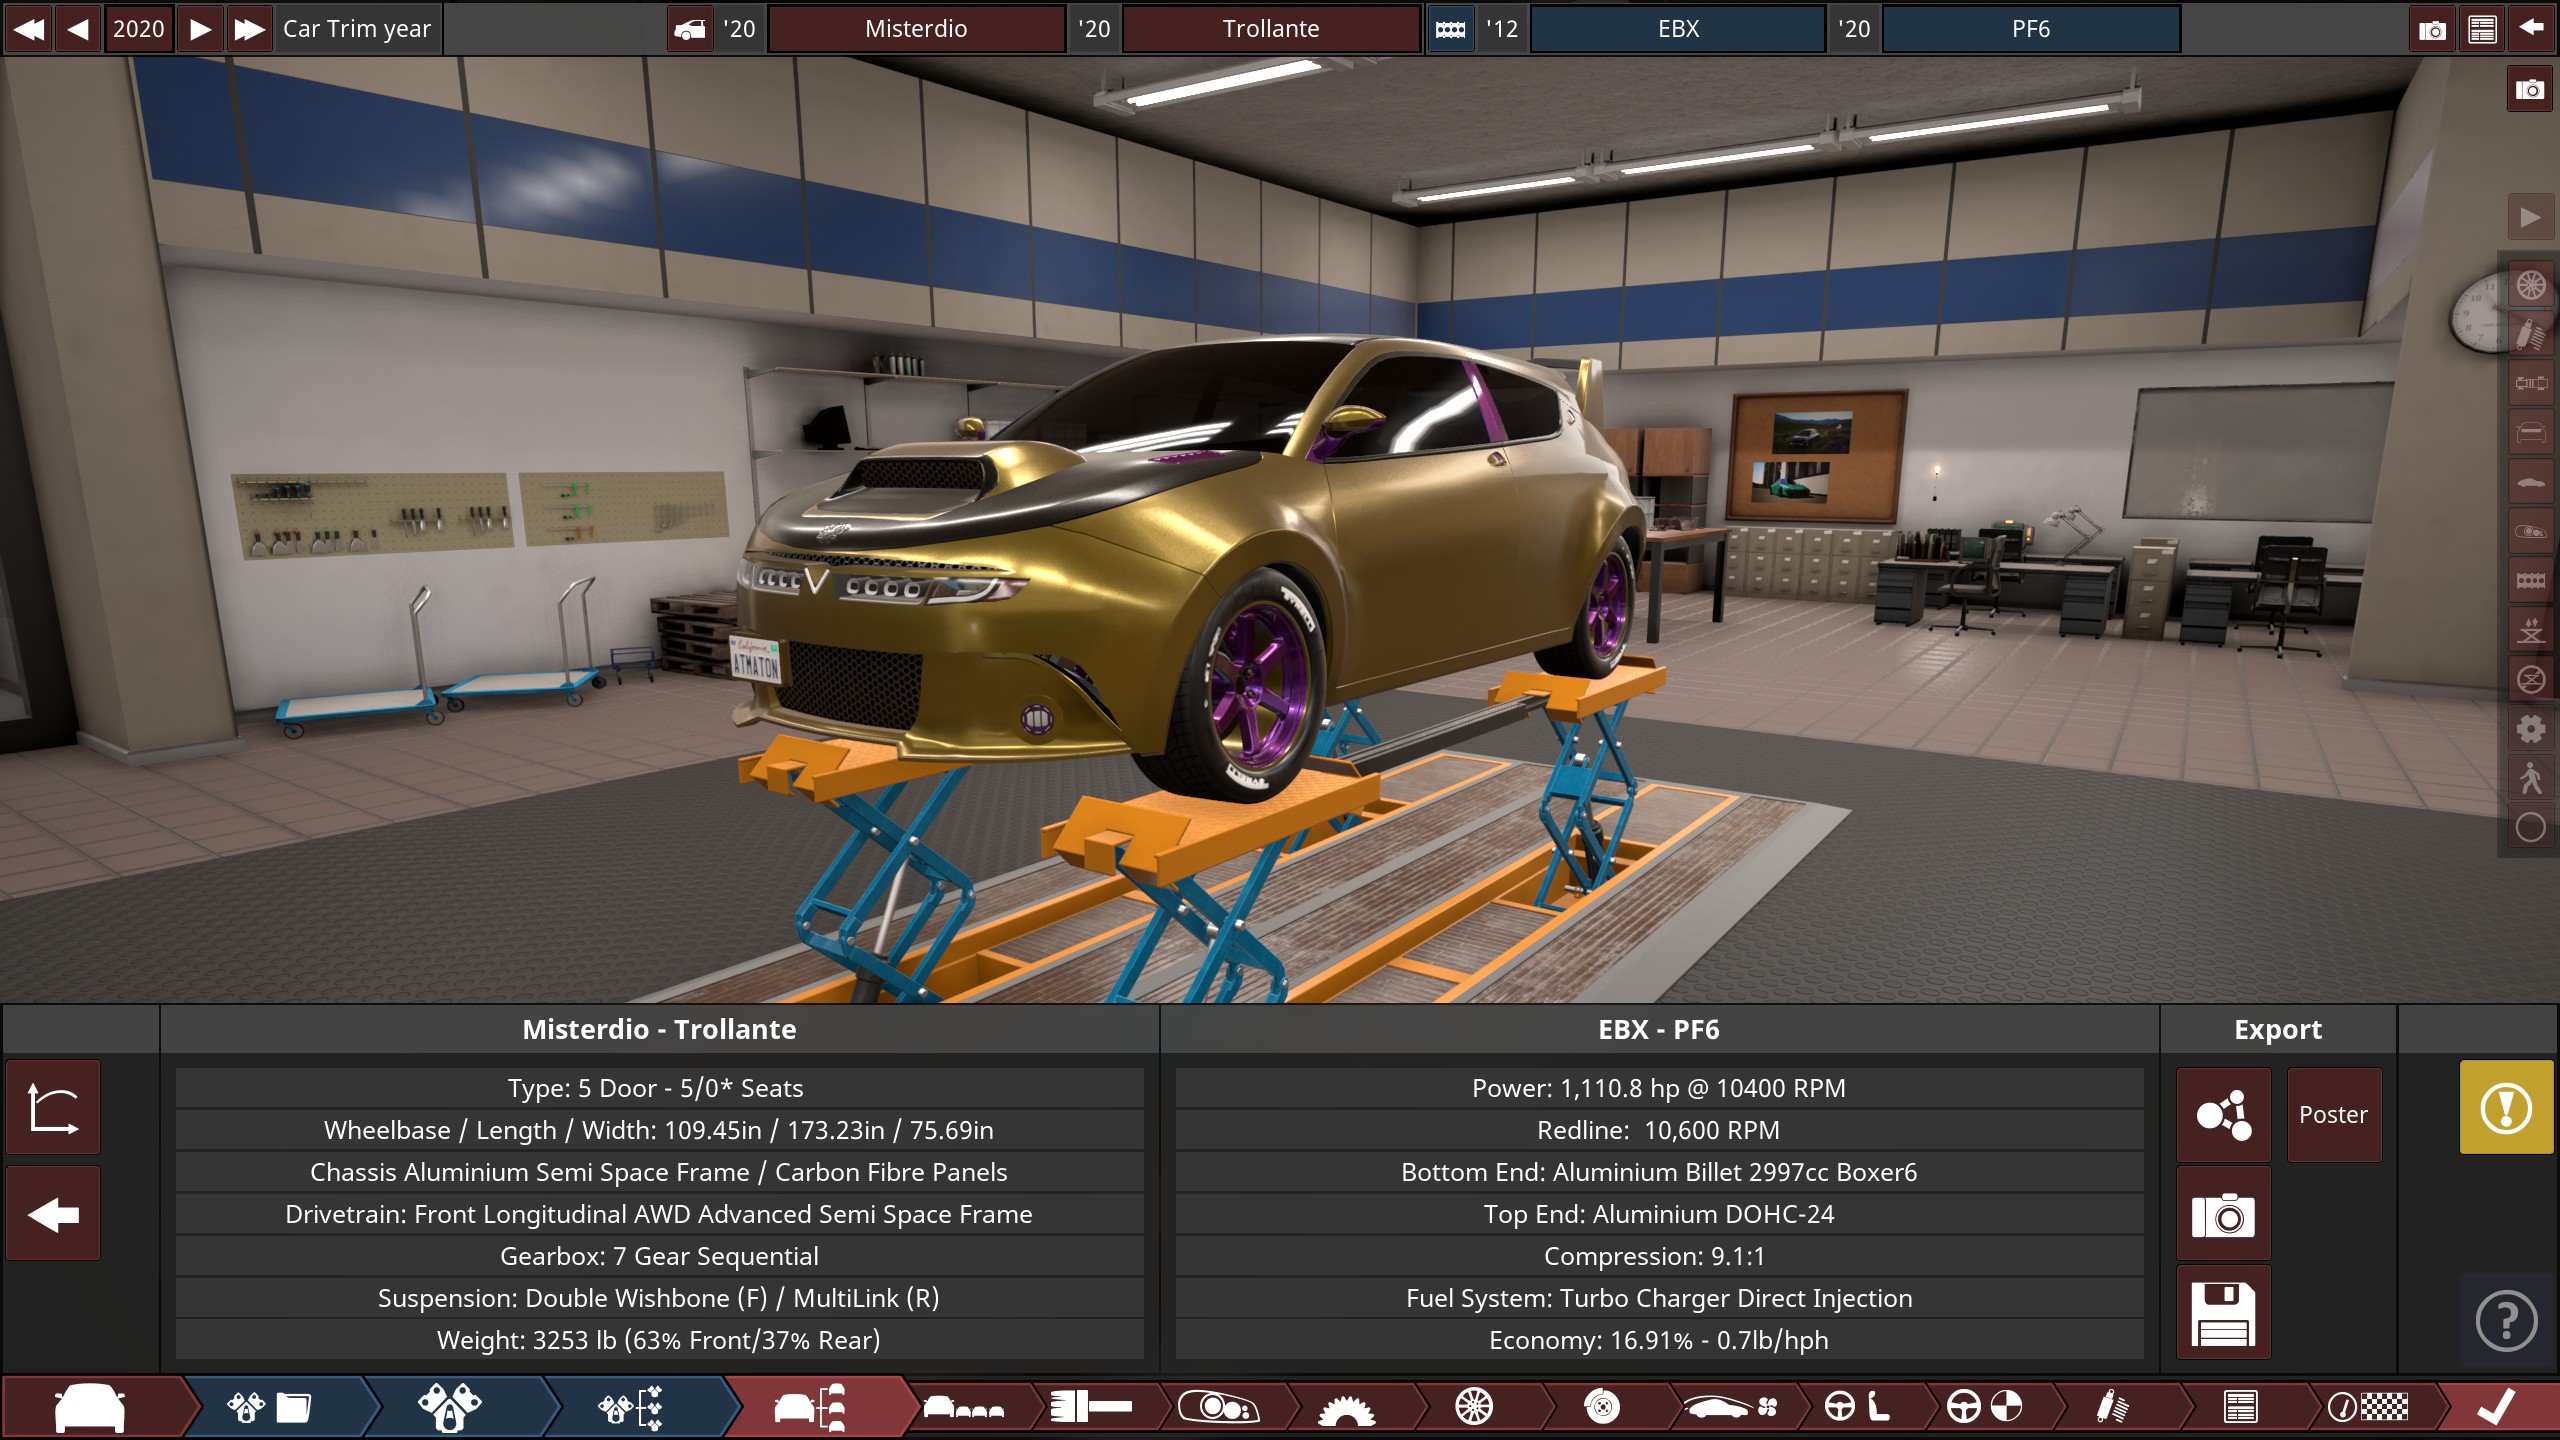
Task: Click the Gearbox: 7 Gear Sequential row
Action: [x=660, y=1256]
